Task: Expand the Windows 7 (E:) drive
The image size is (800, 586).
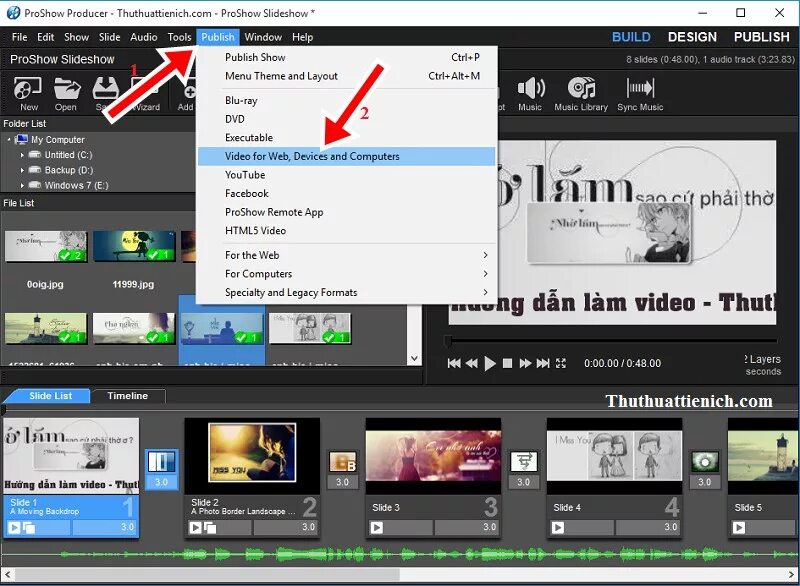Action: [x=22, y=185]
